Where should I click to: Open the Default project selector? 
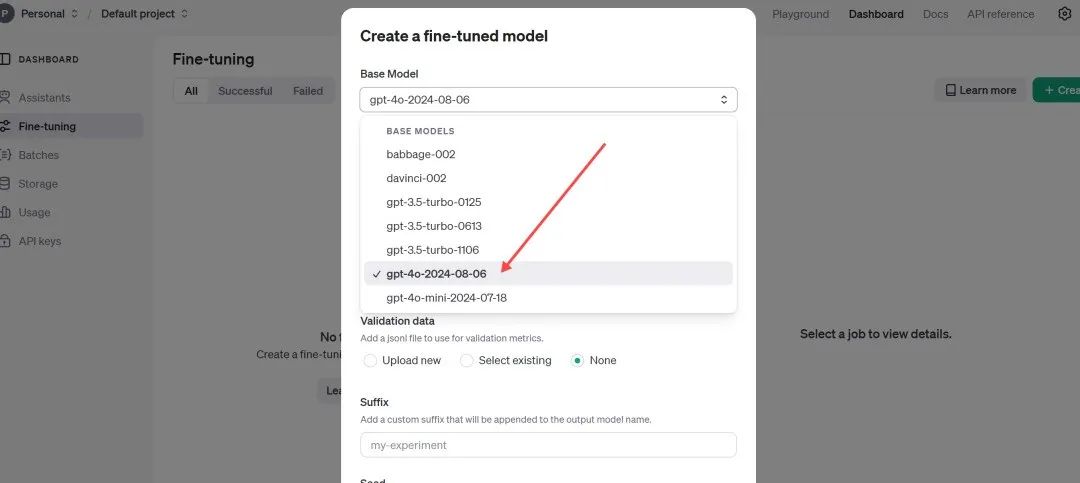coord(145,14)
